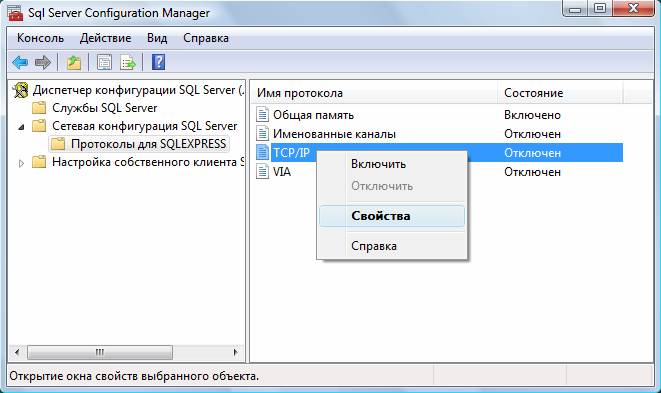Select Службы SQL Server tree item
Screen dimensions: 661x393
tap(105, 108)
